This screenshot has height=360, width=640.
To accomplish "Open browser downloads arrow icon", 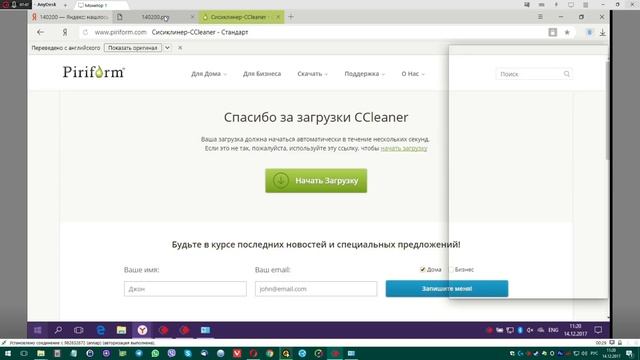I will coord(602,32).
